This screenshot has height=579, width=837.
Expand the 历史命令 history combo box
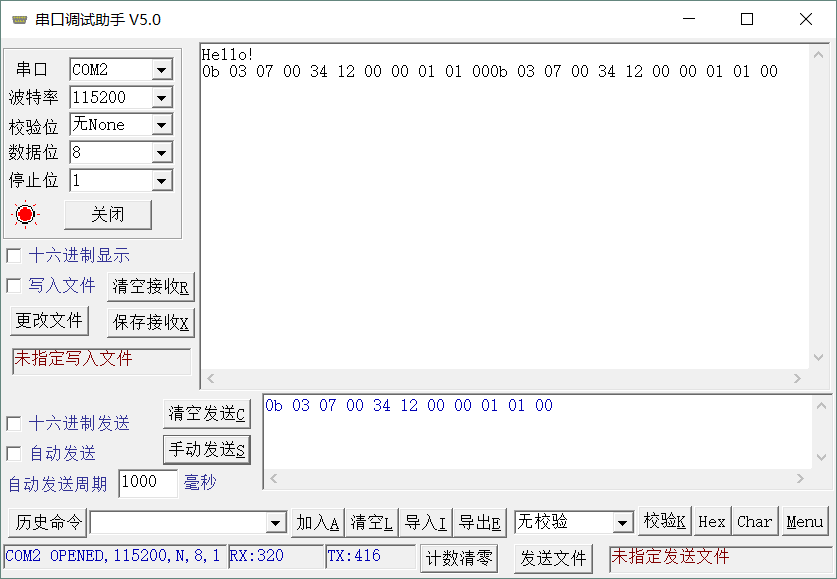coord(275,523)
